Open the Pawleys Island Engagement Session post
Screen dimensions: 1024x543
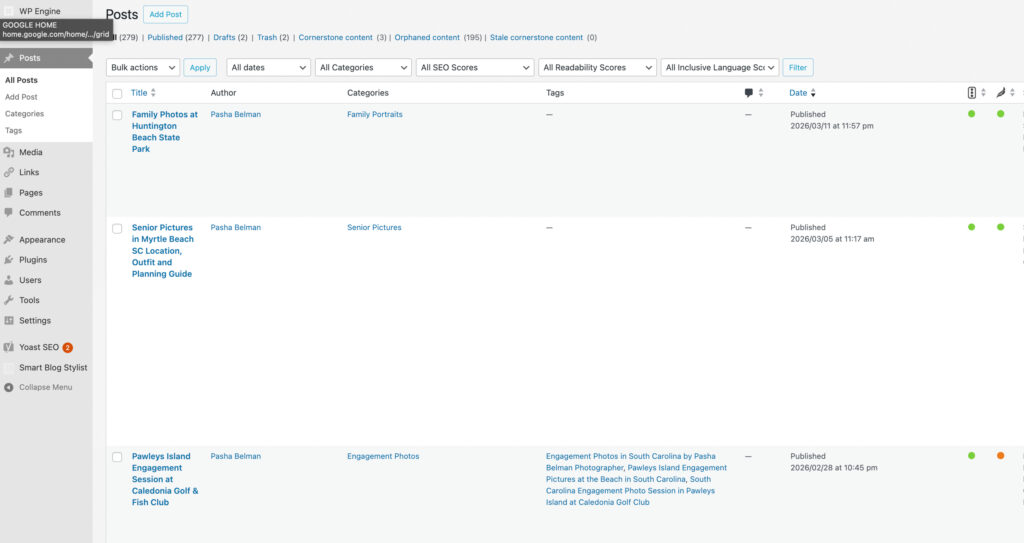point(165,479)
